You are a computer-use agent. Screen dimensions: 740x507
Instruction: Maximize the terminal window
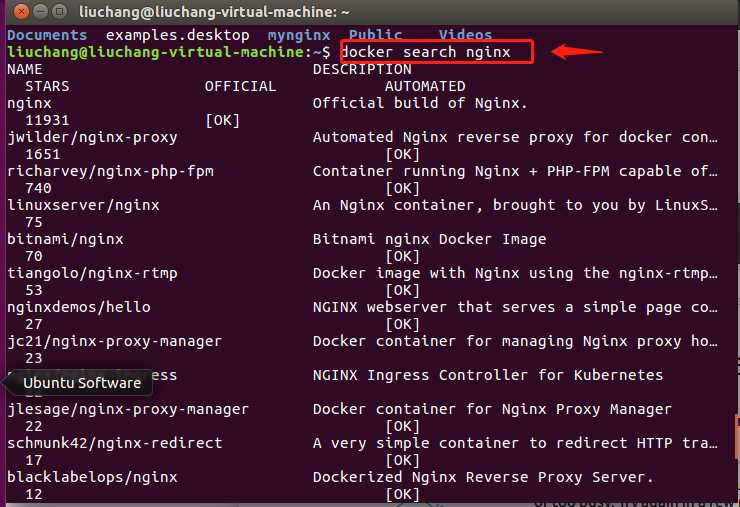(x=59, y=11)
